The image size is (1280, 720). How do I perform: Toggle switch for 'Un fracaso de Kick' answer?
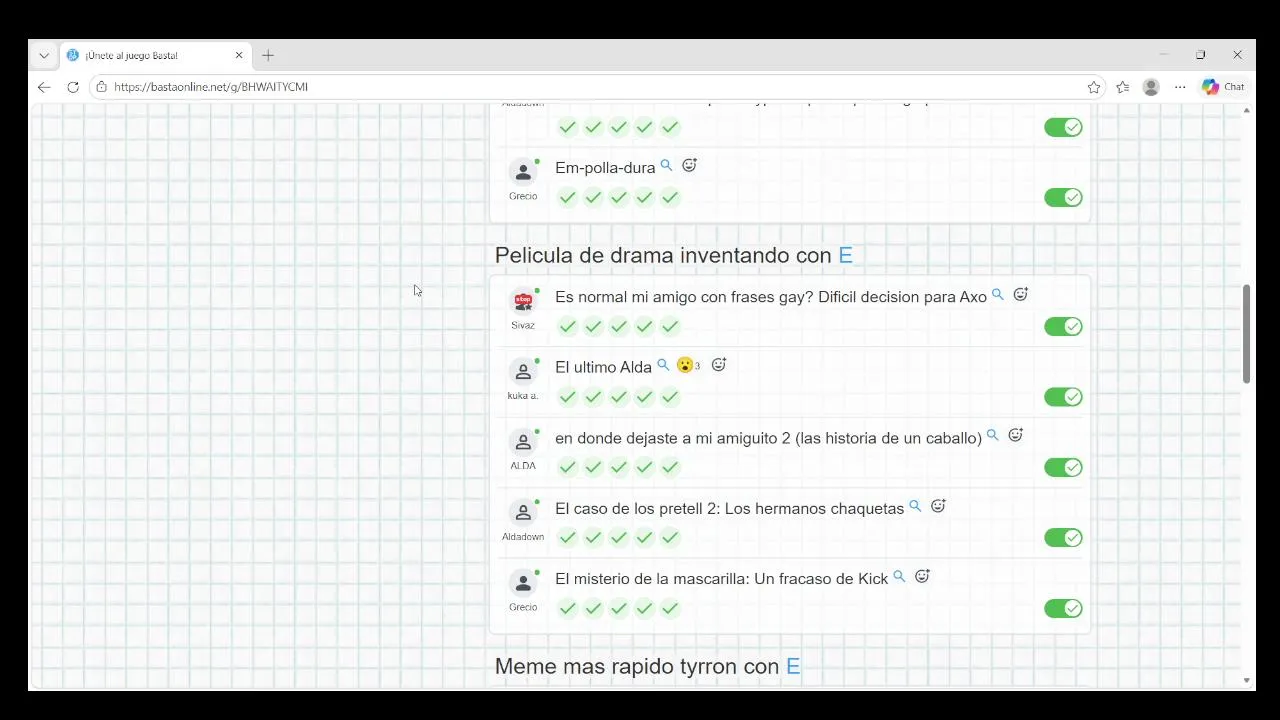click(x=1063, y=608)
